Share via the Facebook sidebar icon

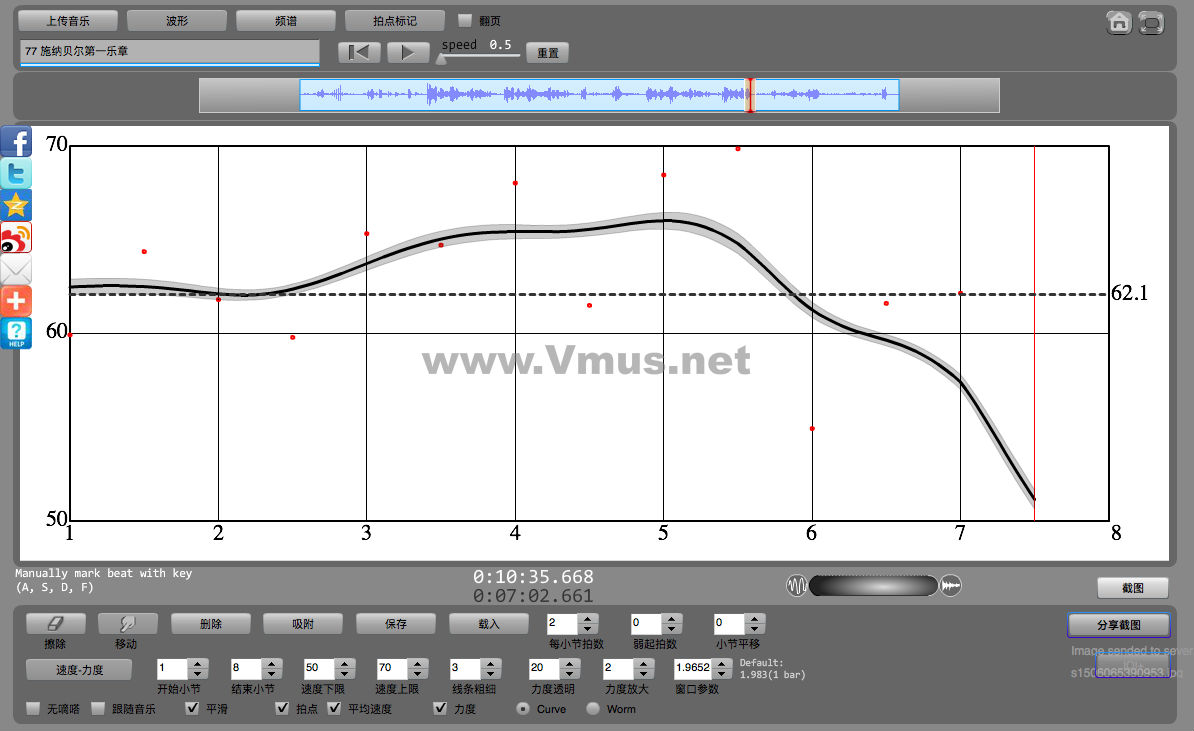tap(16, 142)
